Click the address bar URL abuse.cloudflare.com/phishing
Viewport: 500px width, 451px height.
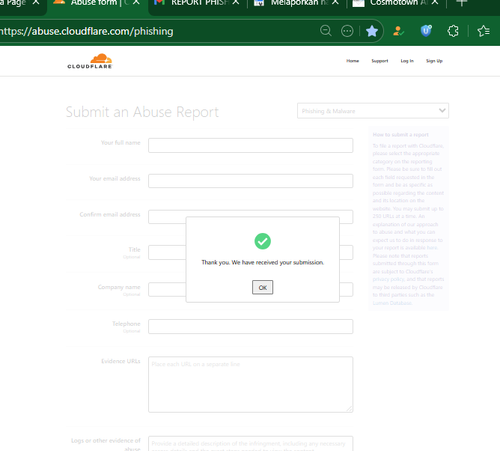[87, 31]
